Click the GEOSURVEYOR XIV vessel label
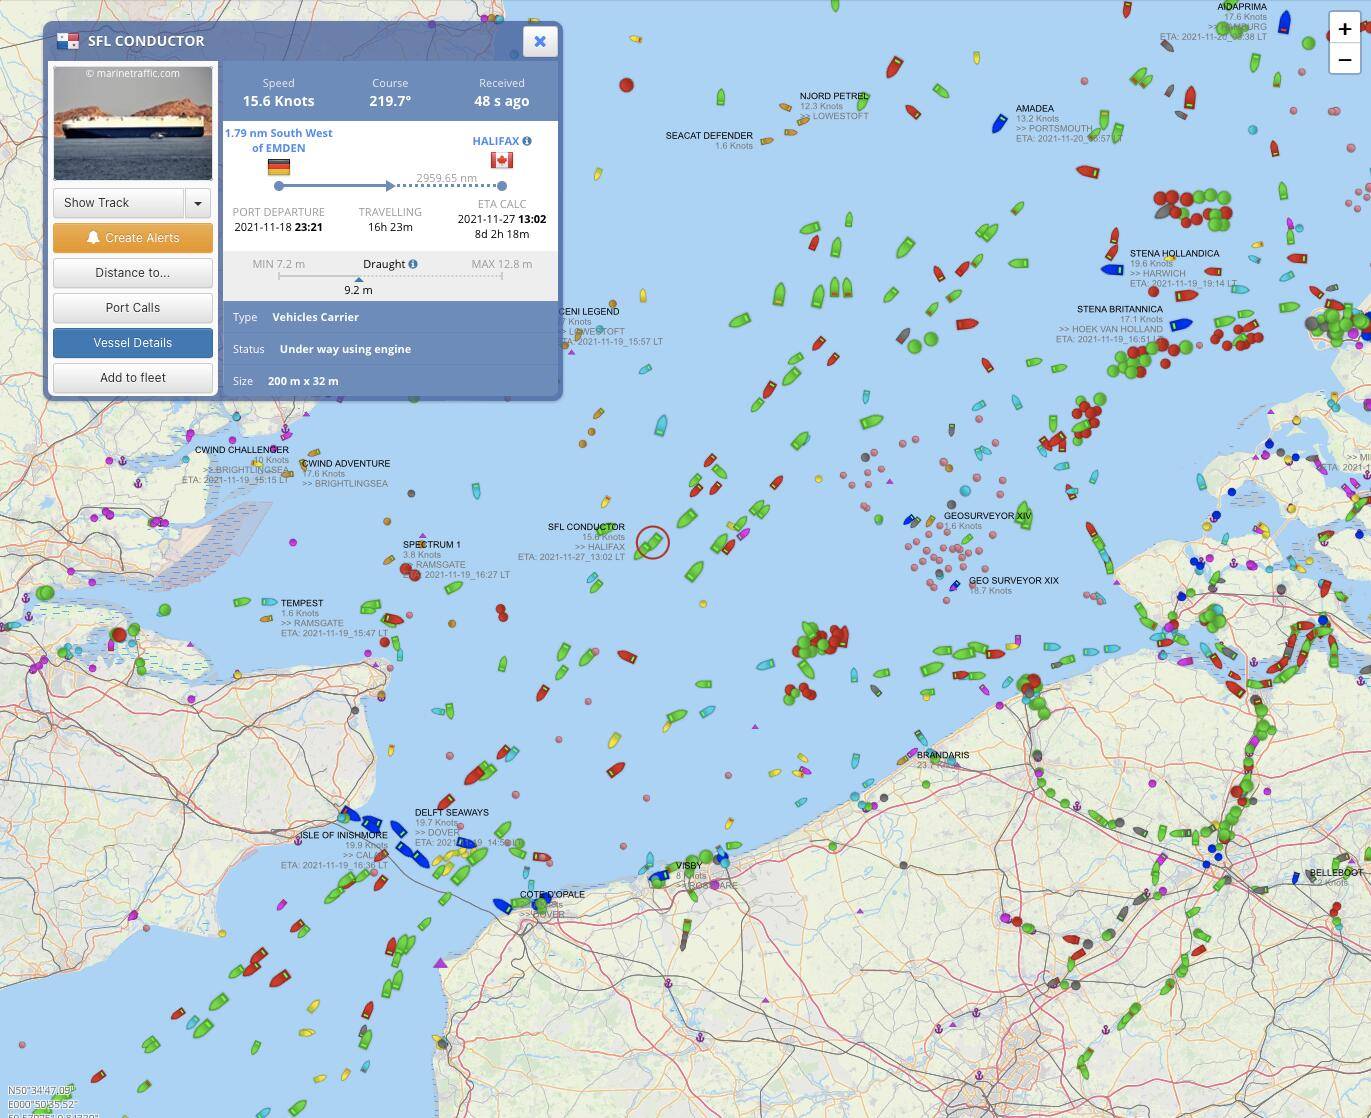The width and height of the screenshot is (1371, 1118). click(x=987, y=516)
